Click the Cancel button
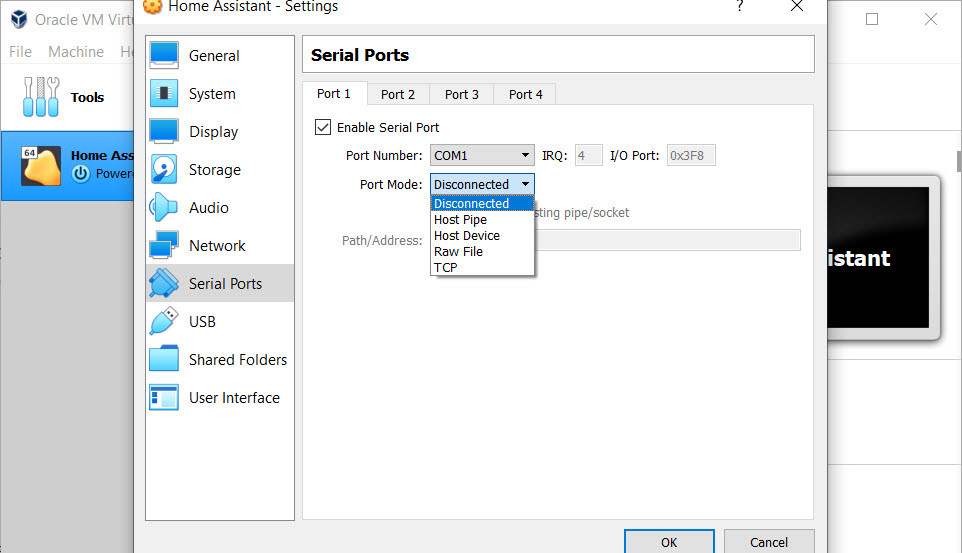The height and width of the screenshot is (553, 962). click(768, 542)
